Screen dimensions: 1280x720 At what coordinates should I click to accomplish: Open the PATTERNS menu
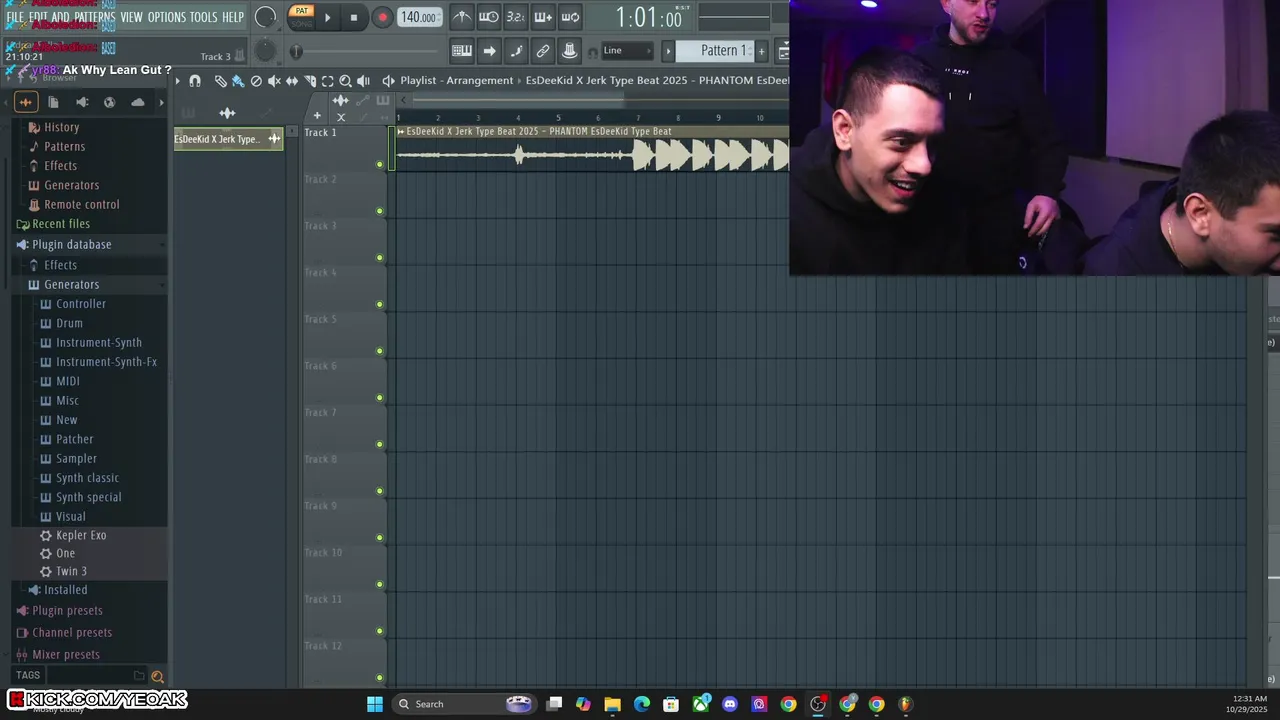click(x=95, y=17)
